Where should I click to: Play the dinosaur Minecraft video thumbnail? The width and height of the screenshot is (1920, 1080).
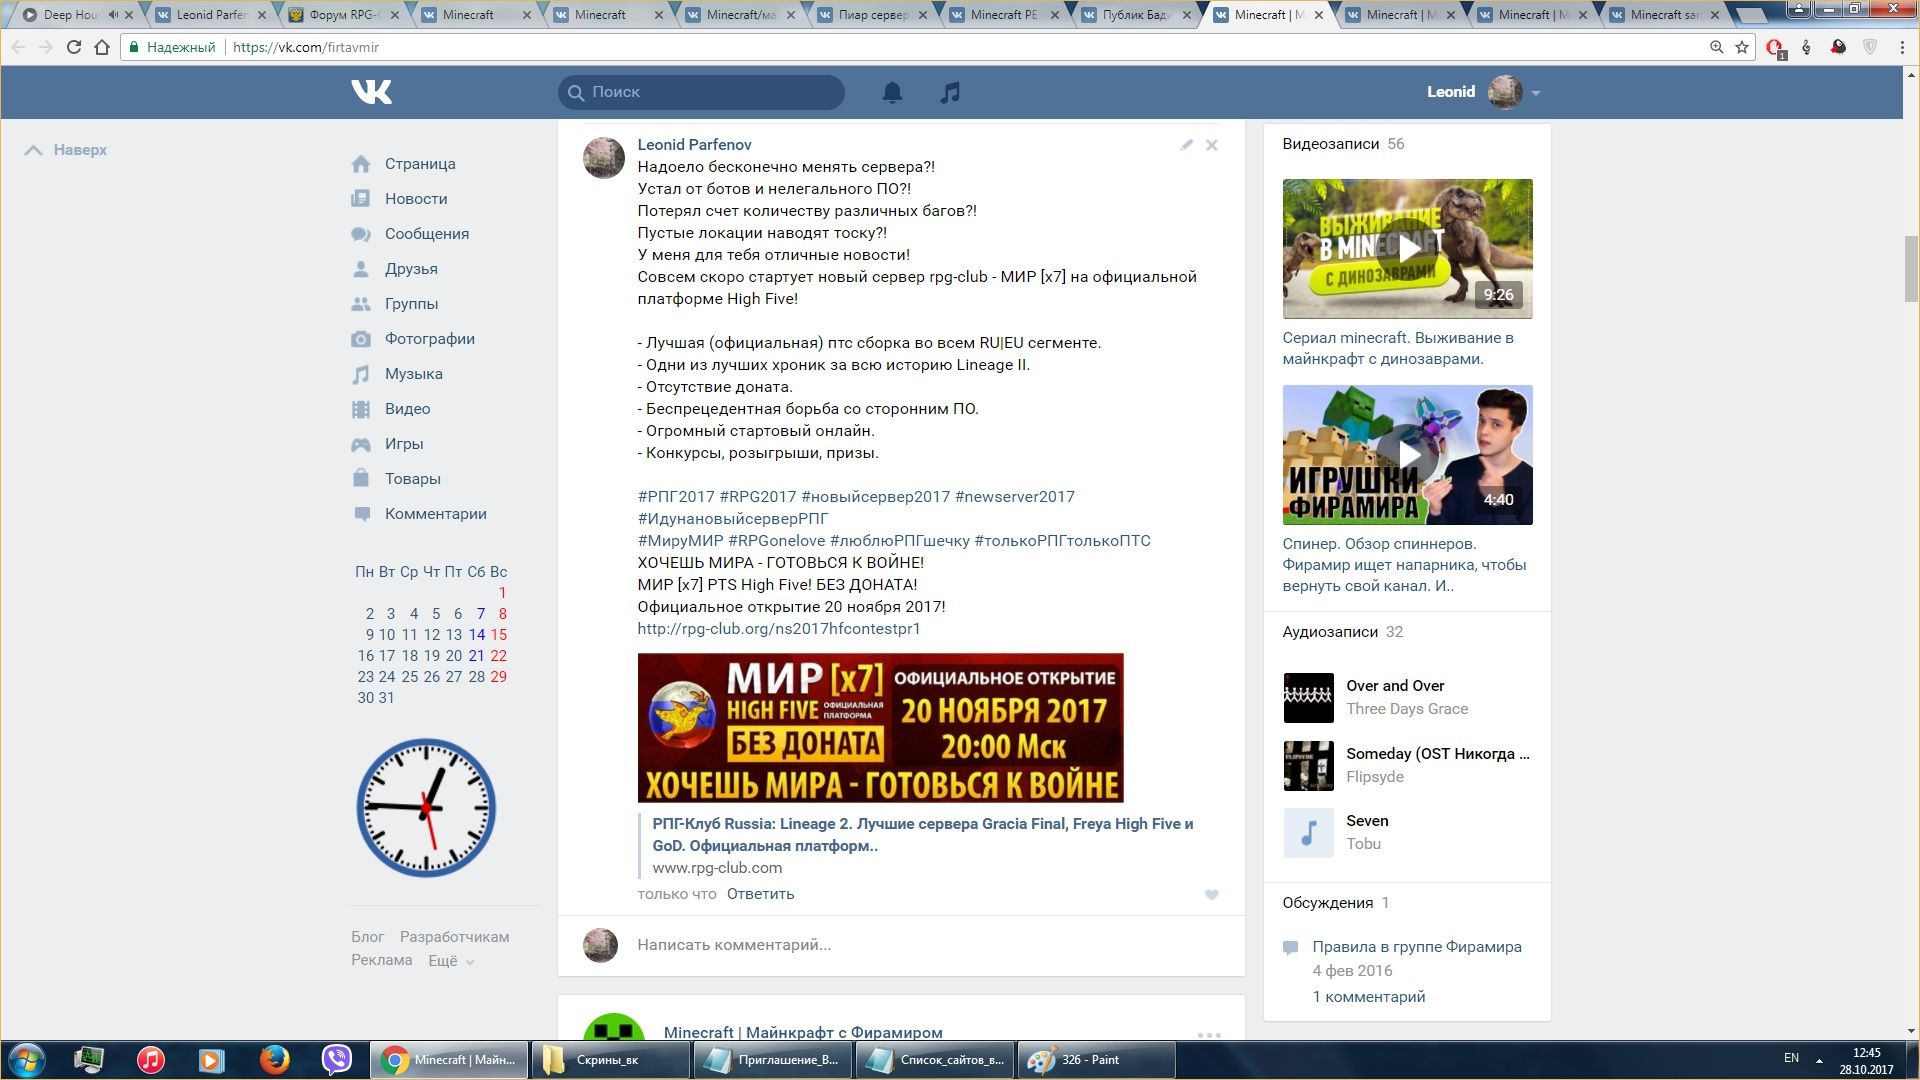coord(1407,248)
